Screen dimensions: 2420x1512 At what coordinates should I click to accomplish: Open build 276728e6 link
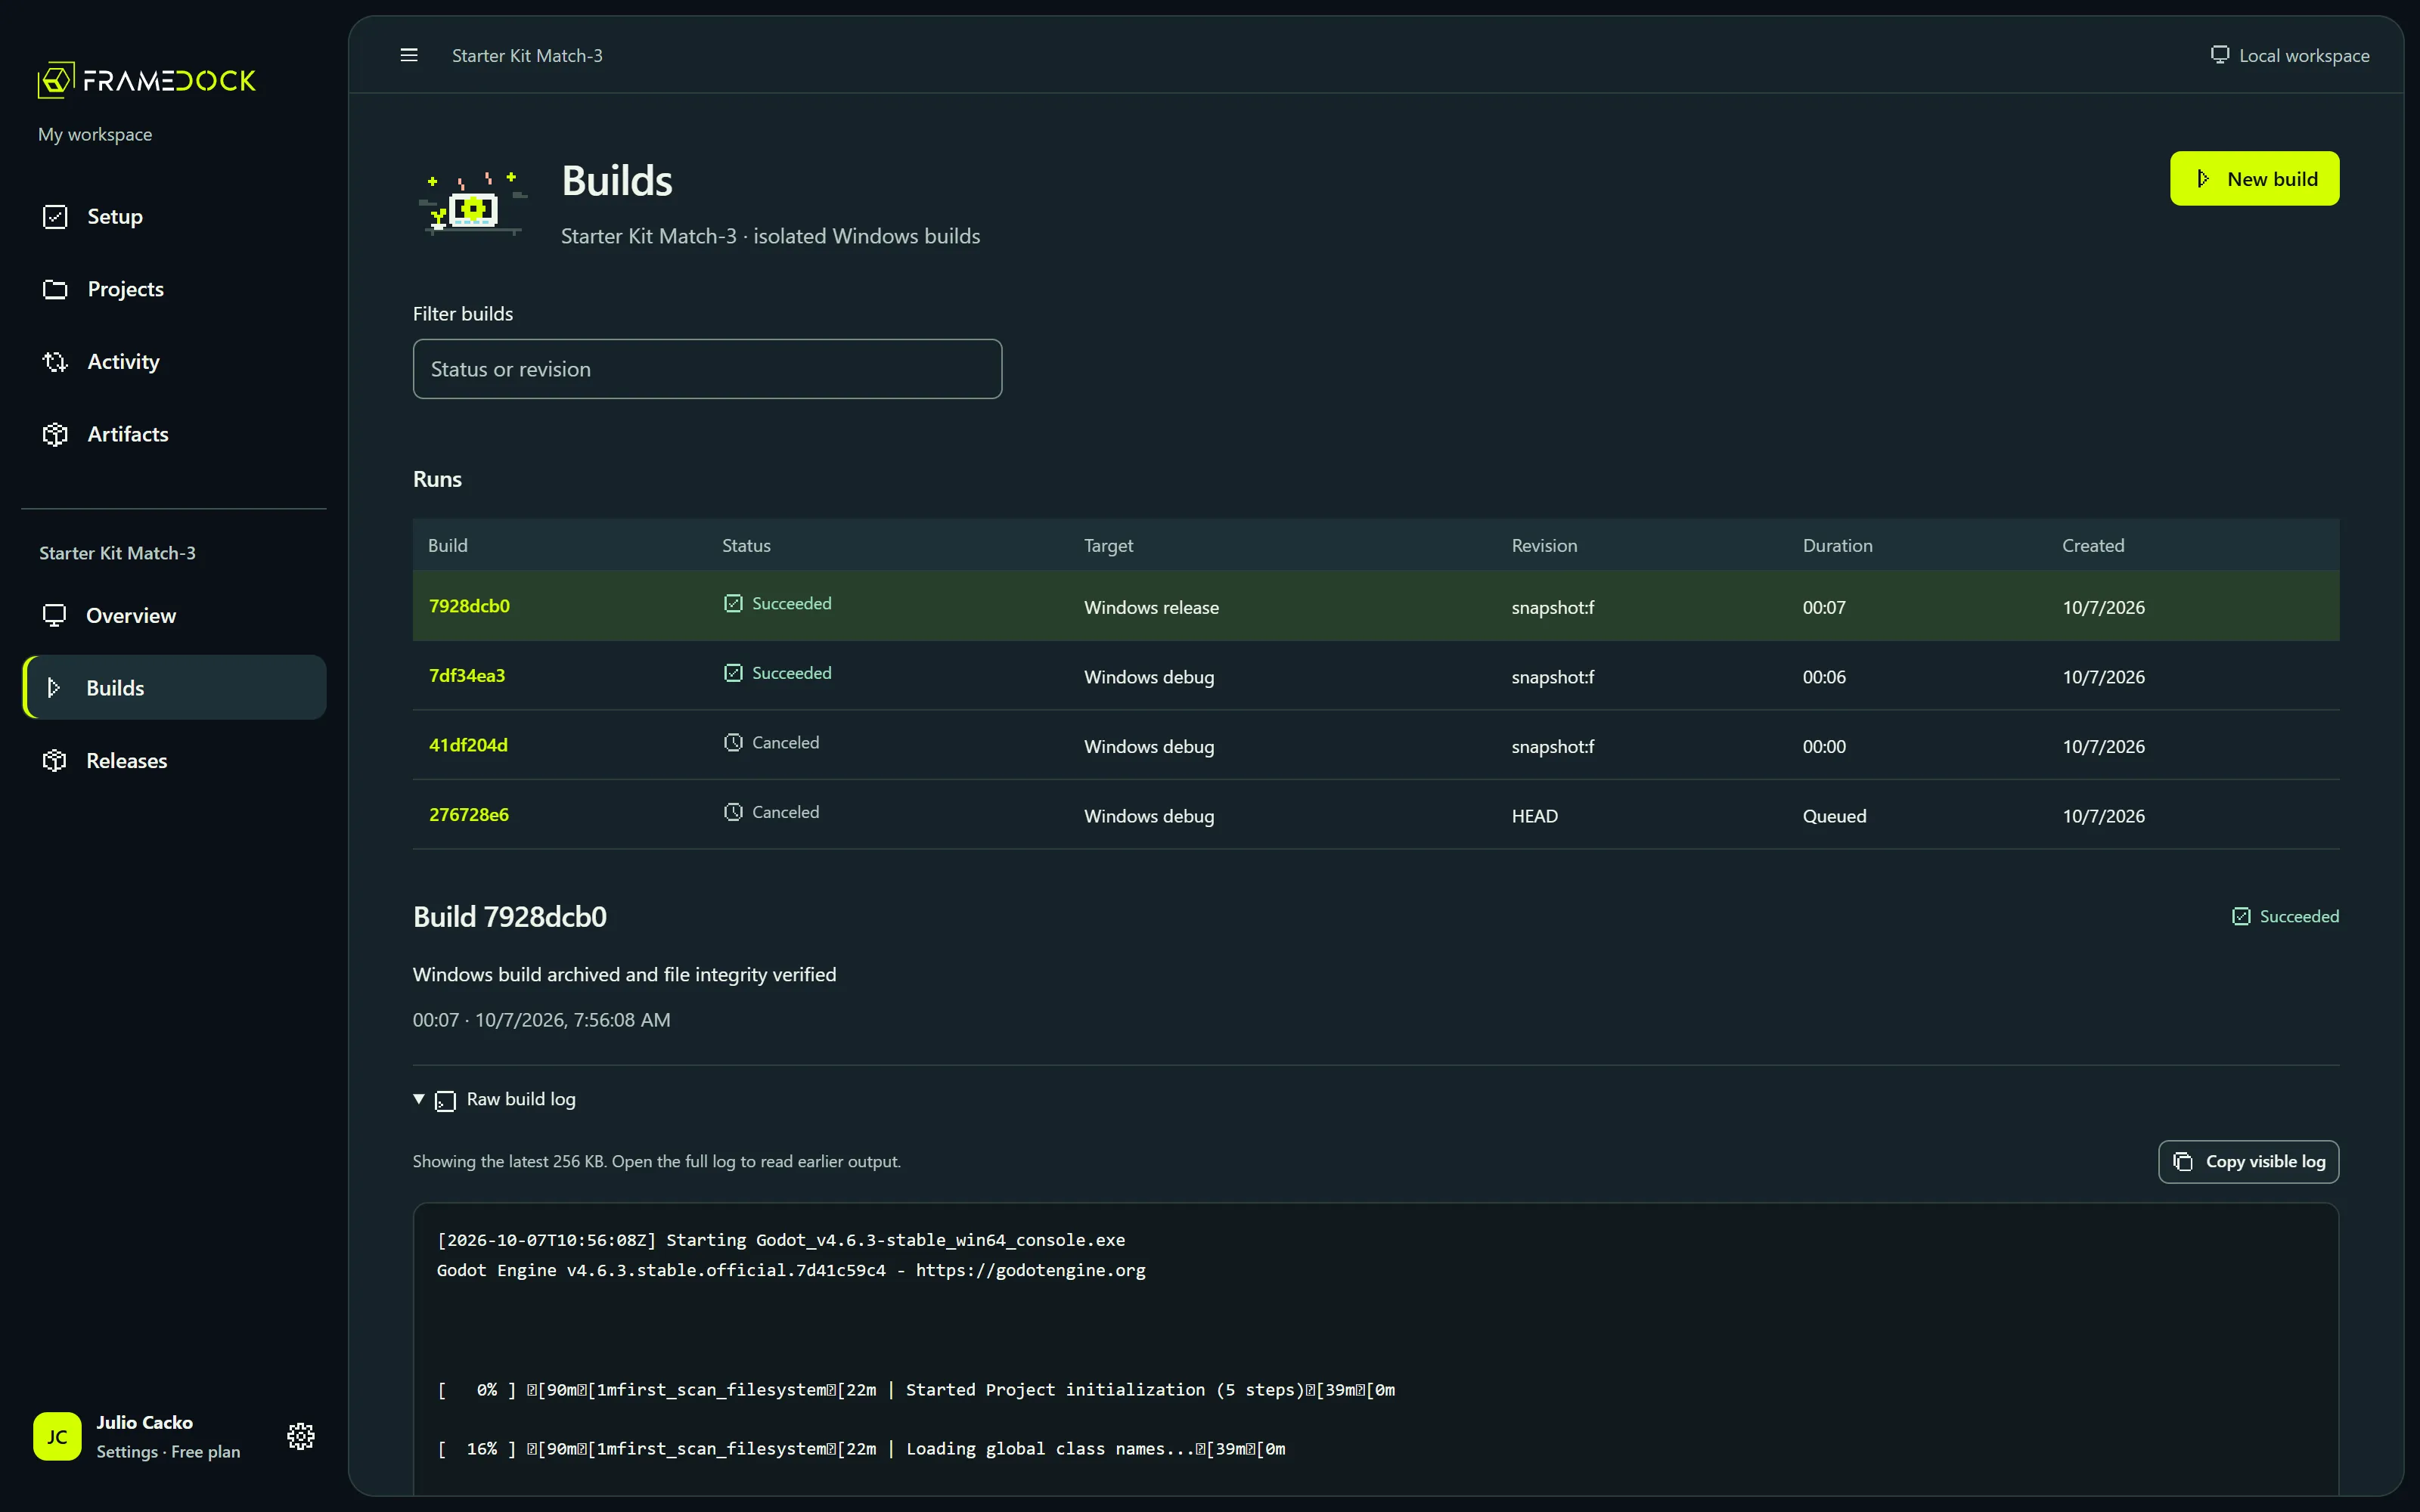pos(469,815)
